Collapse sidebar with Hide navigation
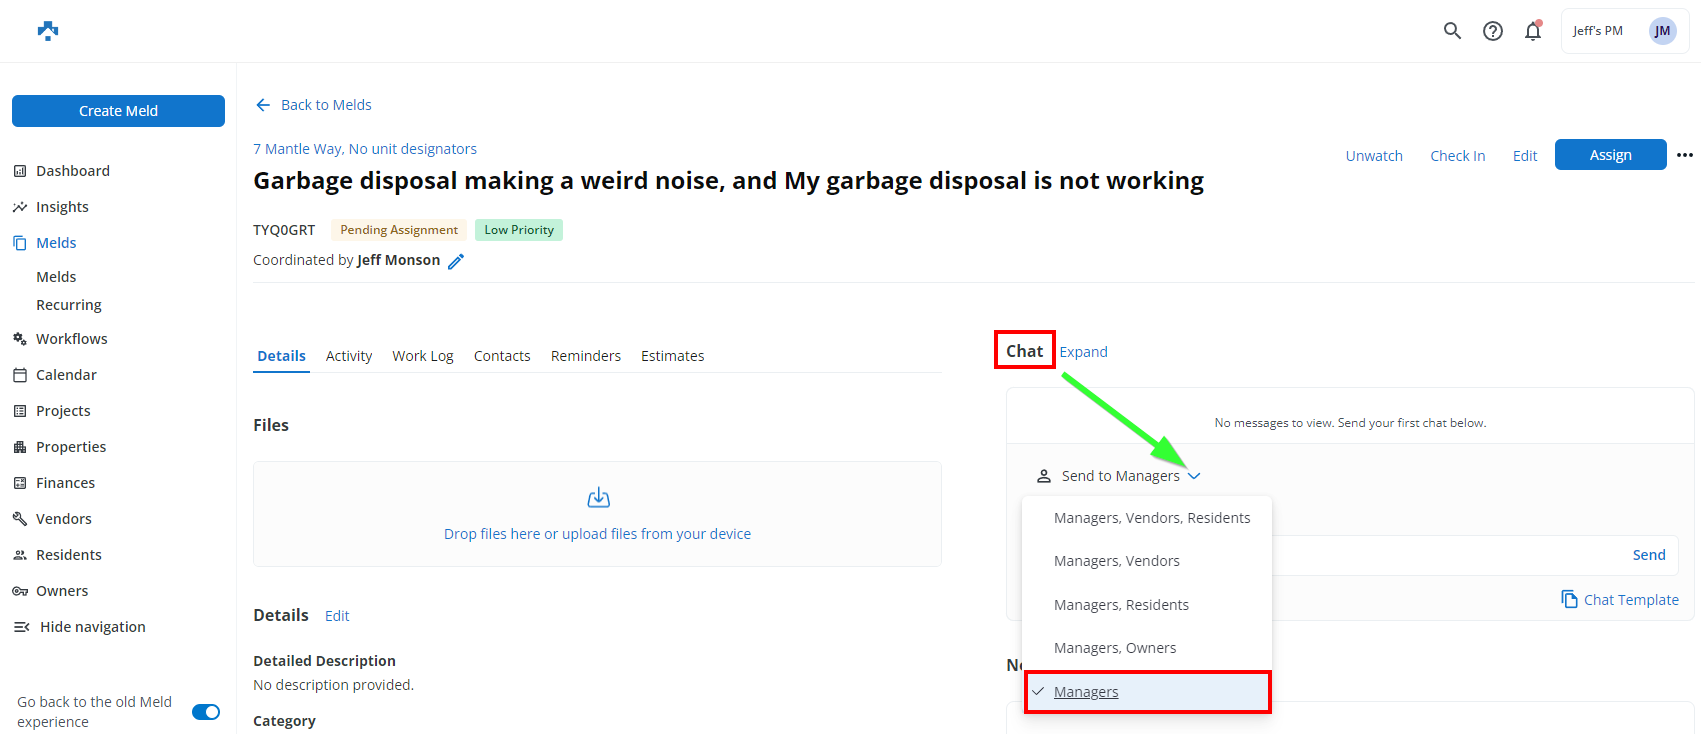 [x=92, y=627]
